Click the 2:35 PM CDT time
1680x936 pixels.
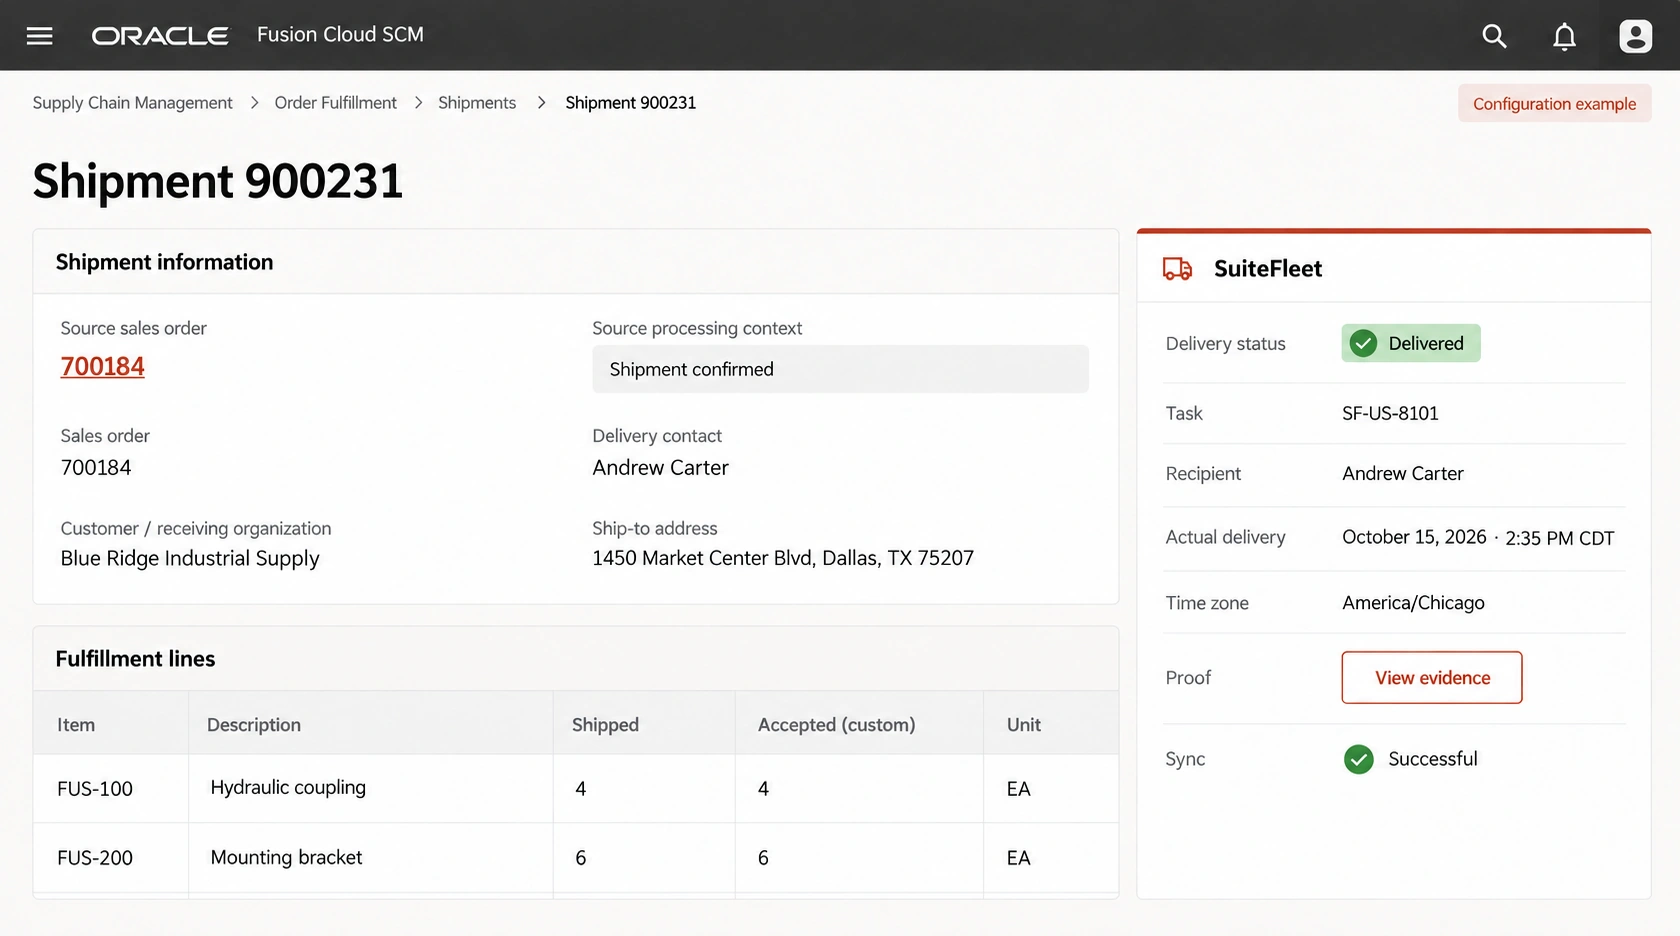point(1559,538)
